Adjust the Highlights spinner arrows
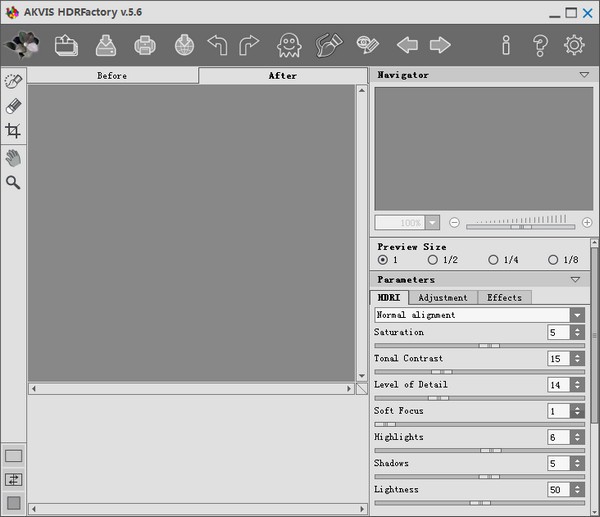Image resolution: width=600 pixels, height=517 pixels. point(577,437)
